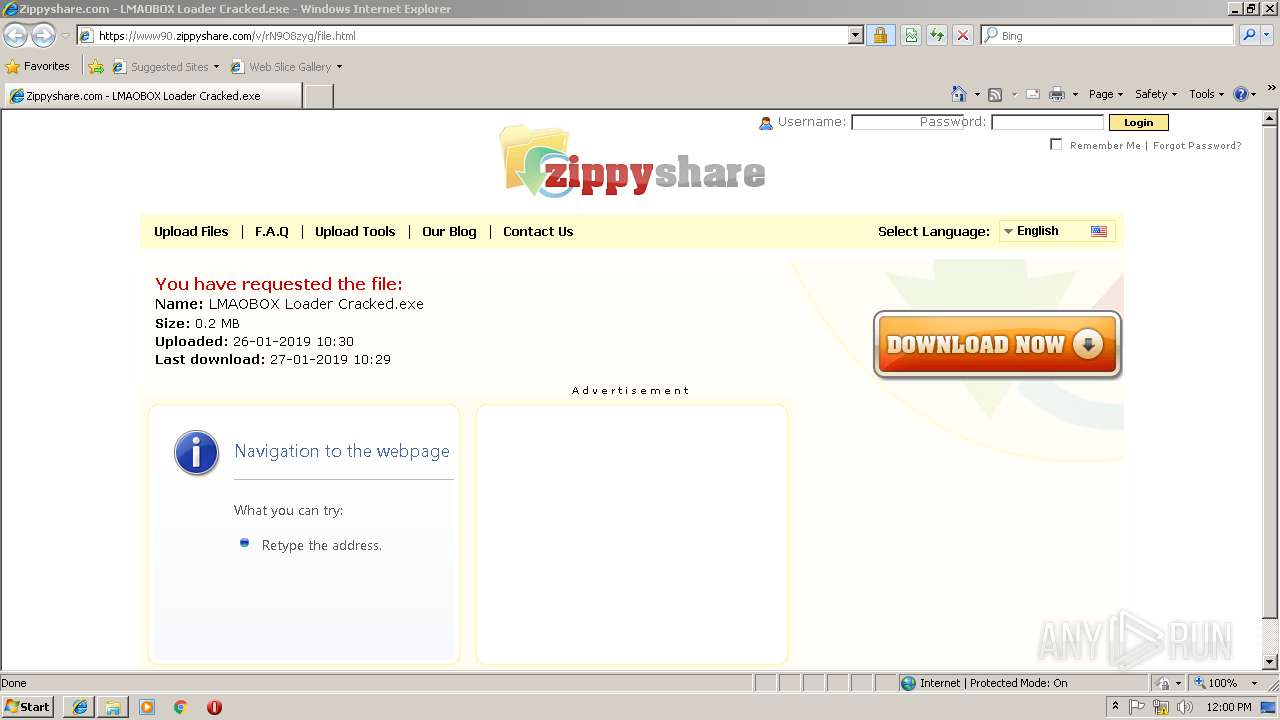This screenshot has height=720, width=1280.
Task: Open the media player taskbar icon
Action: click(147, 707)
